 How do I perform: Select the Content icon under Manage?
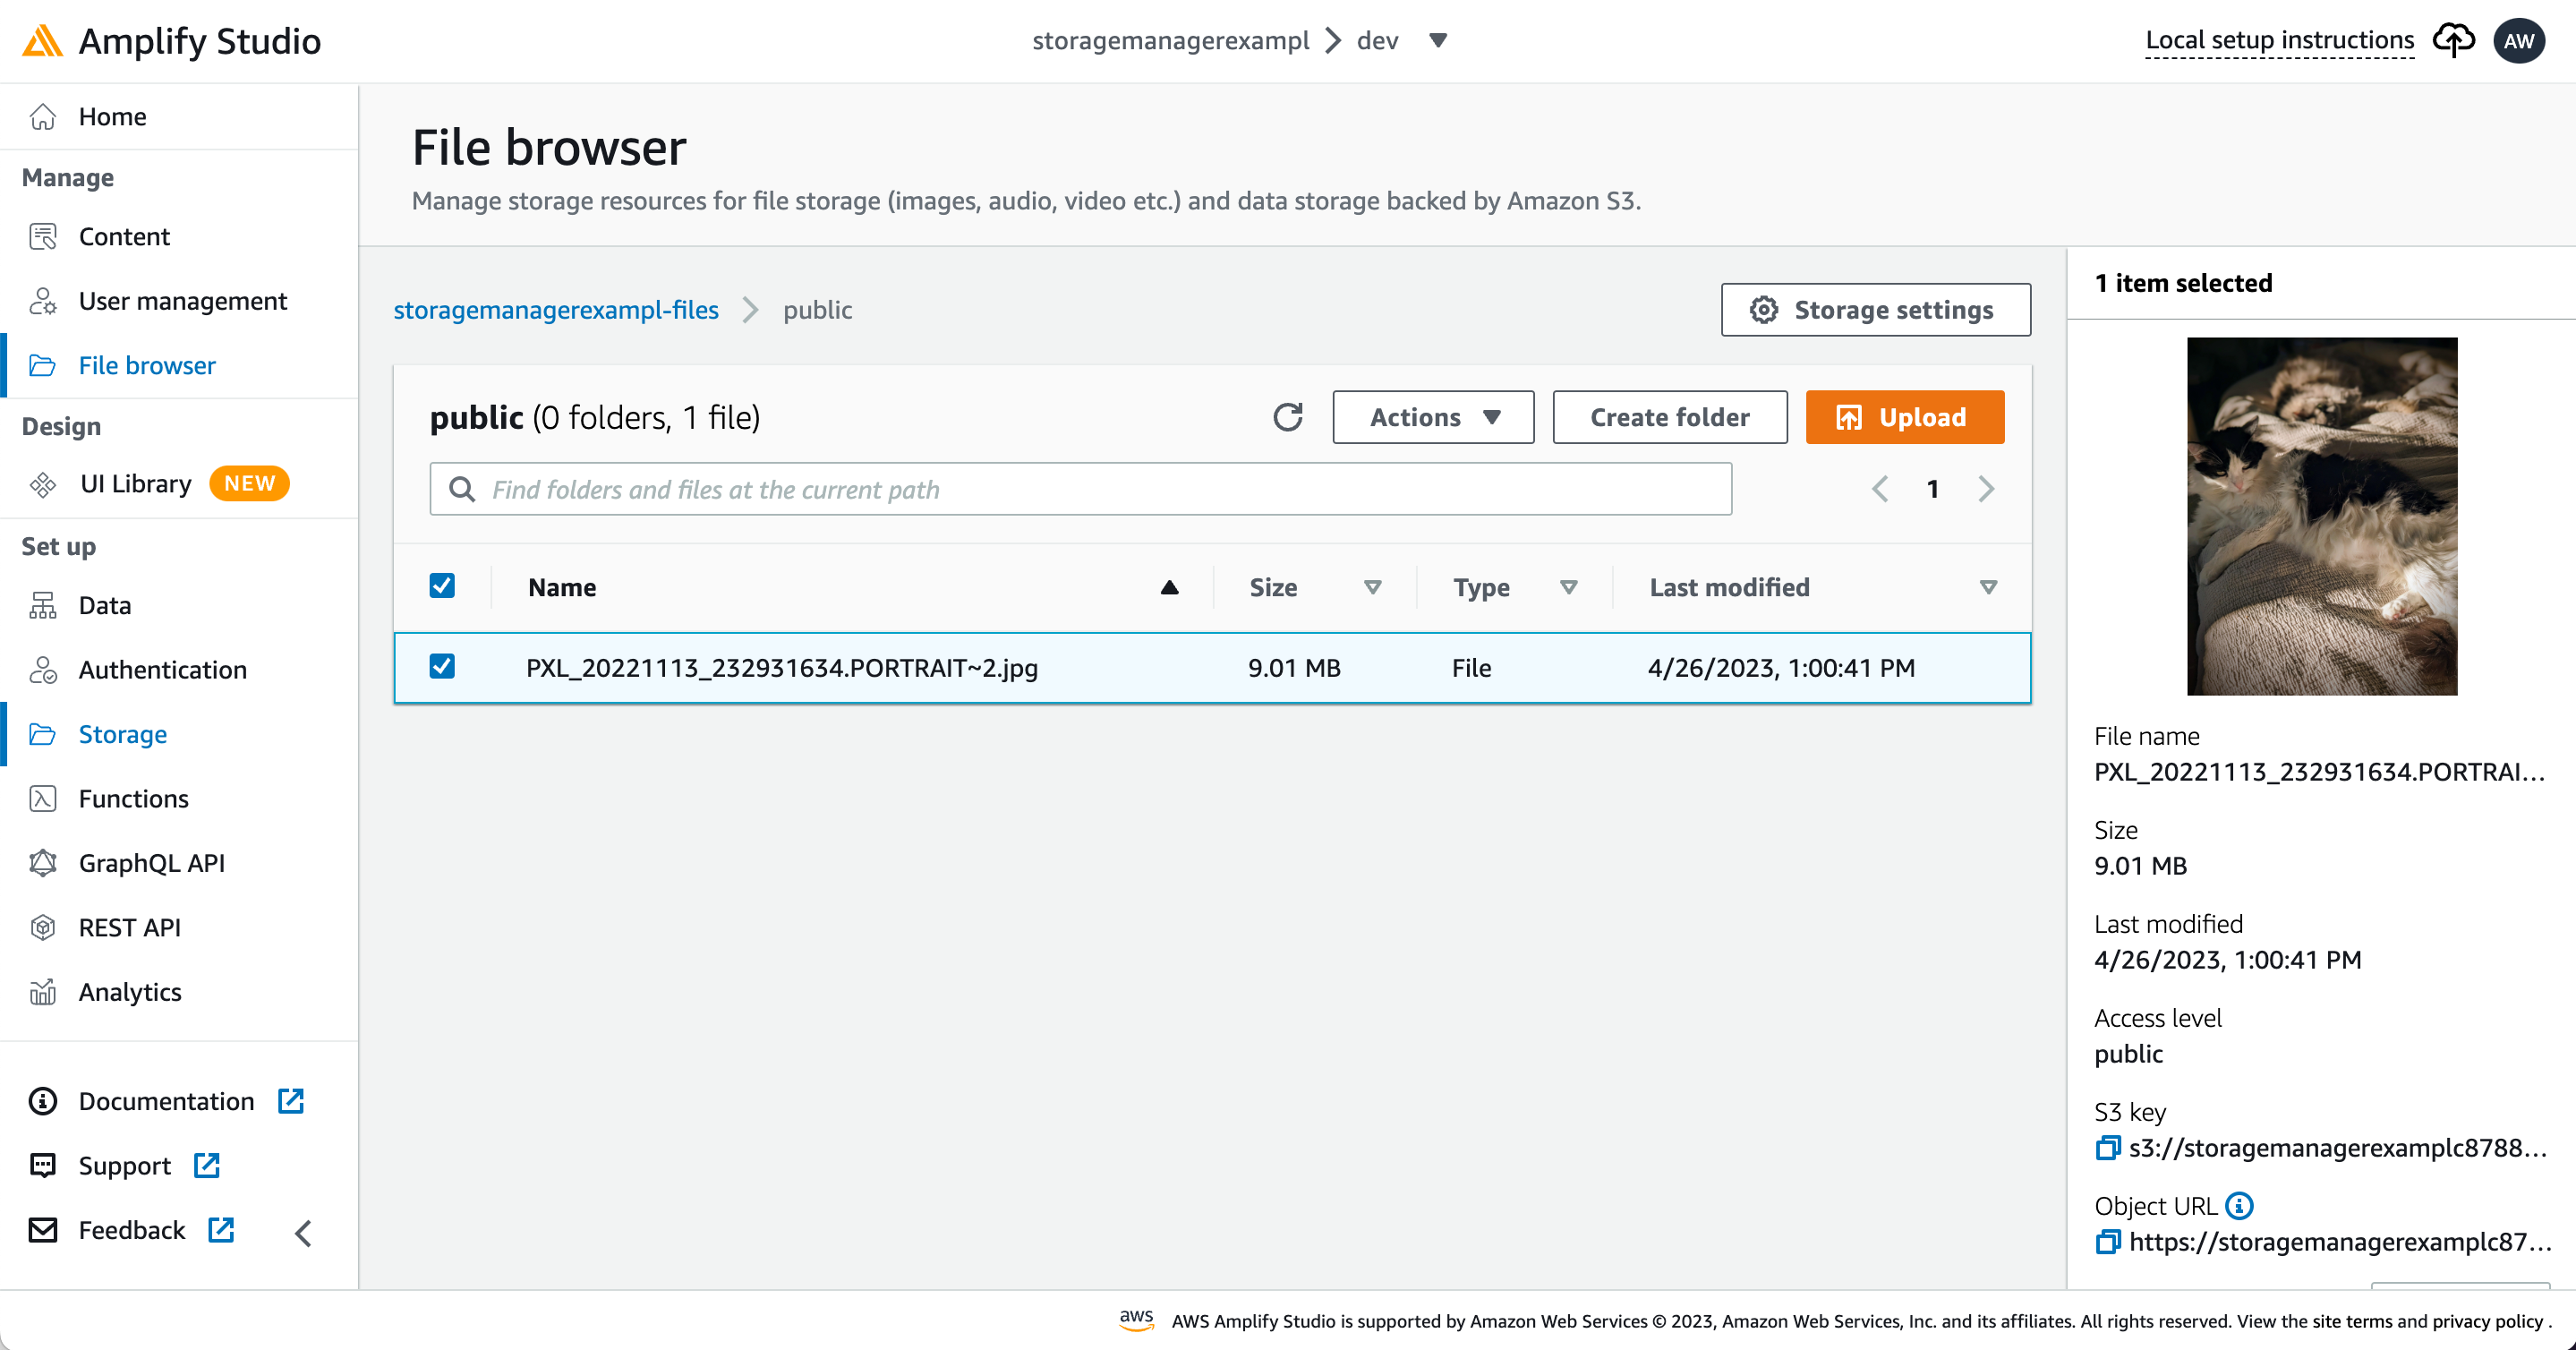click(43, 236)
